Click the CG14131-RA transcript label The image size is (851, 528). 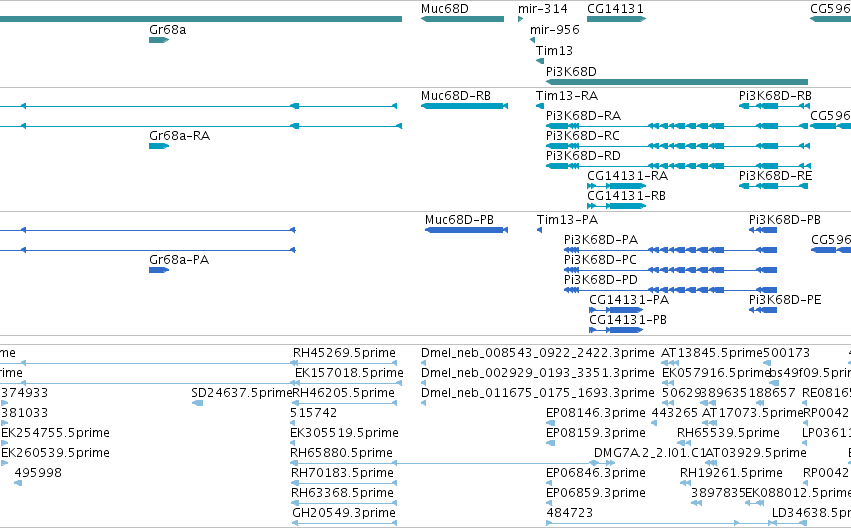[627, 176]
